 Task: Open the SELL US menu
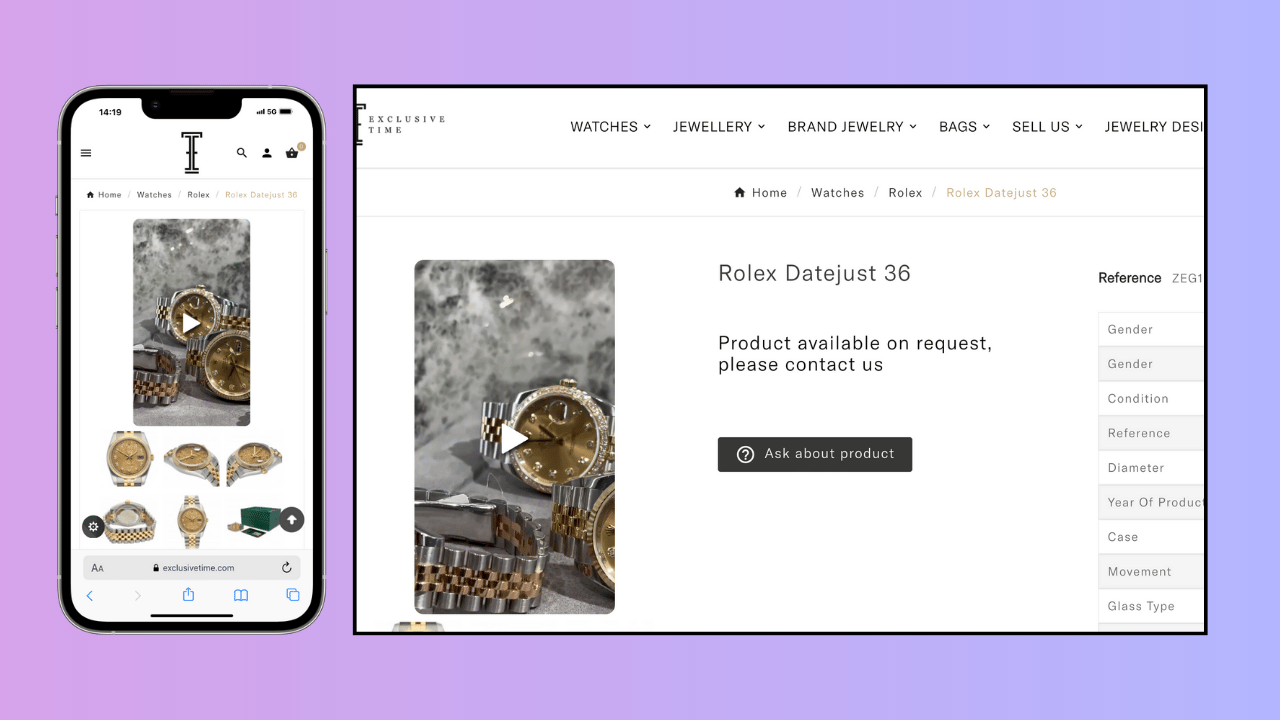(x=1048, y=127)
